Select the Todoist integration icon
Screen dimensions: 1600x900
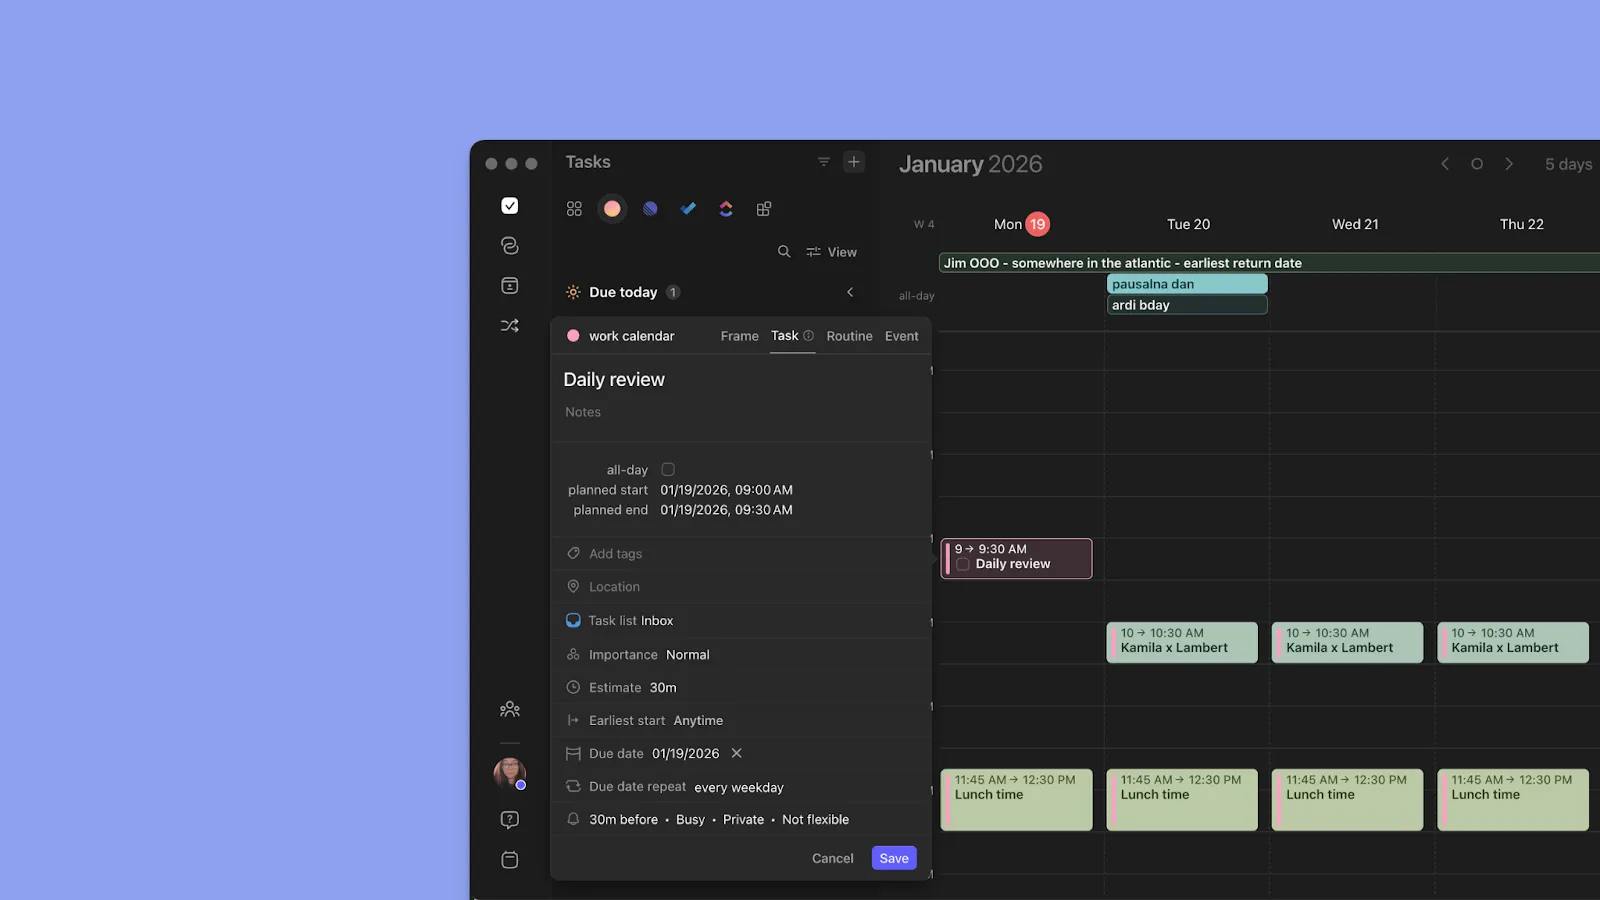coord(688,208)
